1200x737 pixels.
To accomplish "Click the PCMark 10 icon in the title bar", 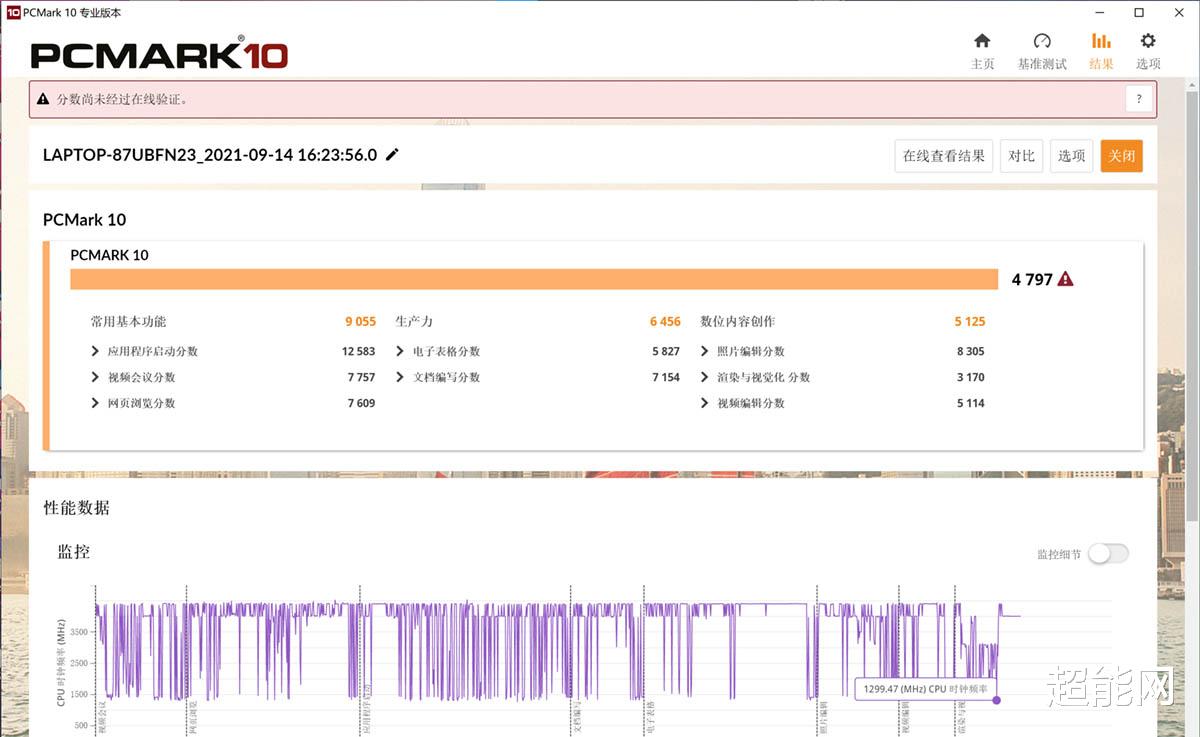I will coord(12,12).
